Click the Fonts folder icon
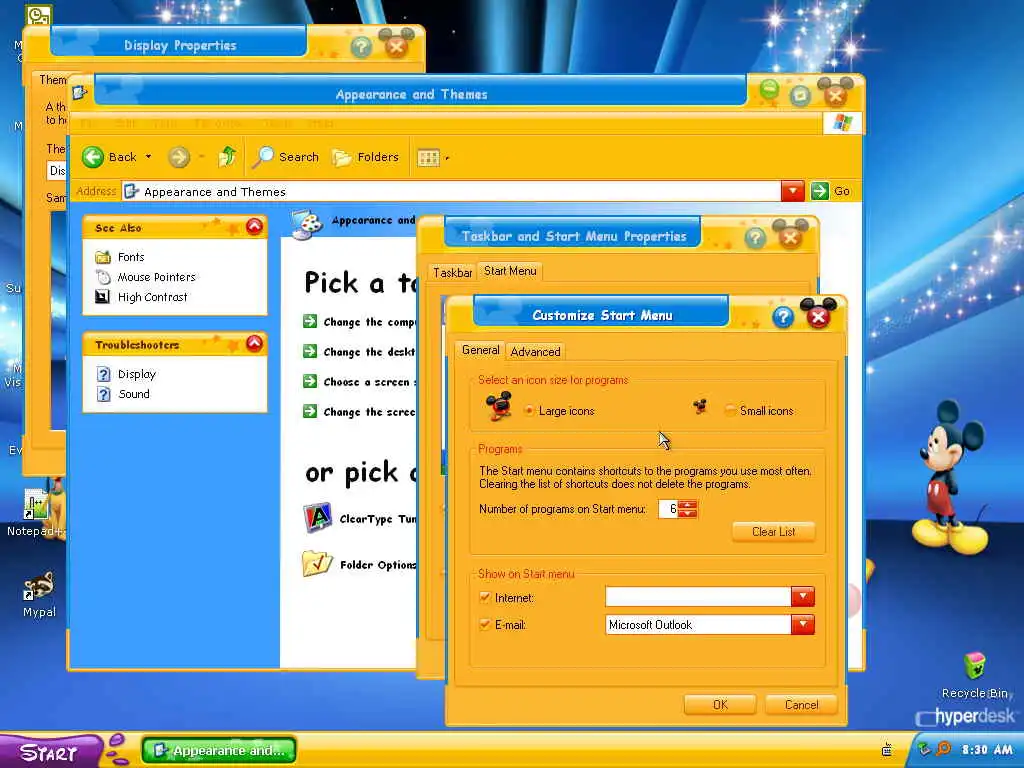 [103, 257]
